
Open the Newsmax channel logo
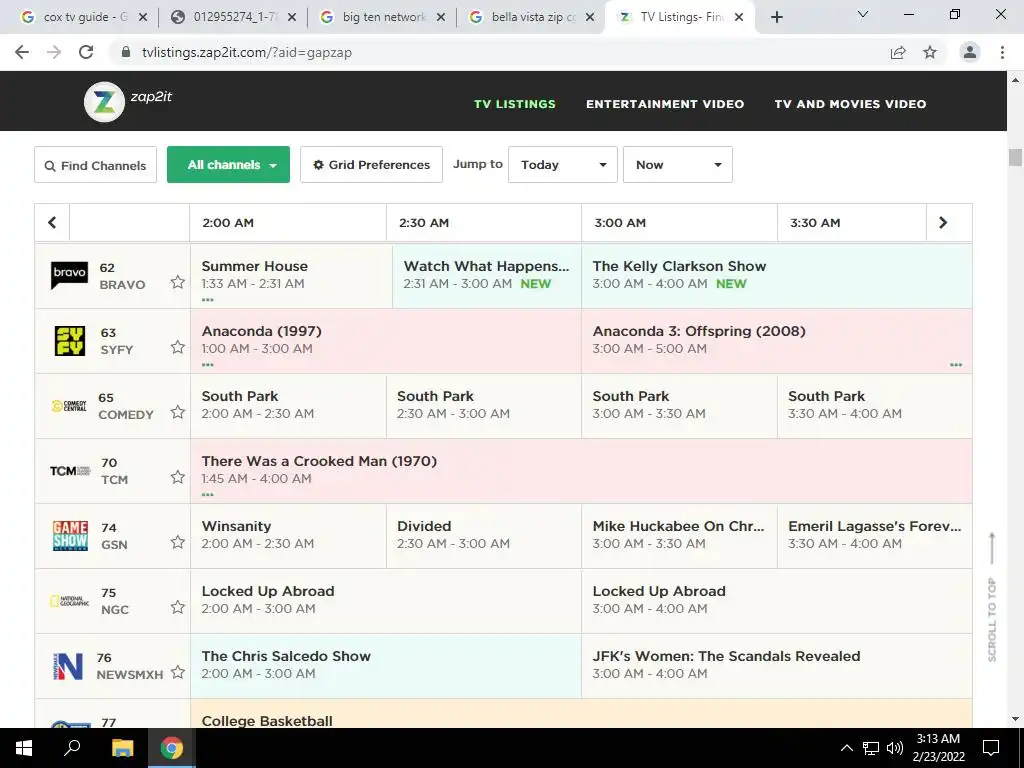69,666
